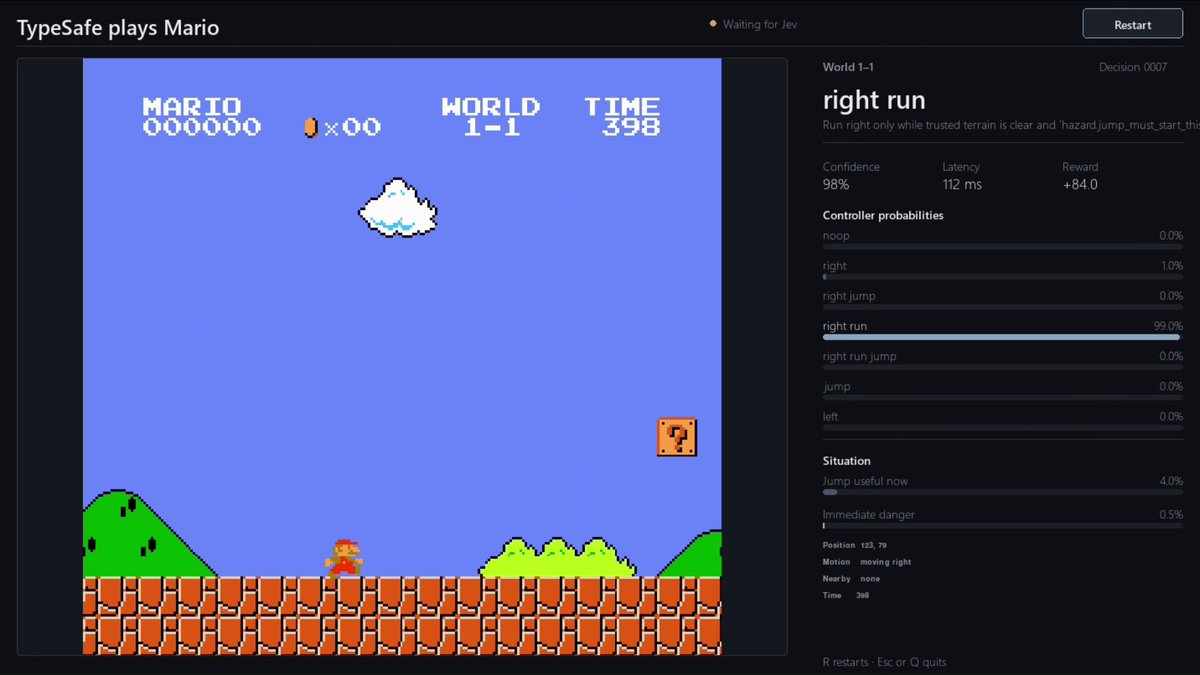
Task: Select the "0.5%" Immediate danger value
Action: pos(1171,515)
